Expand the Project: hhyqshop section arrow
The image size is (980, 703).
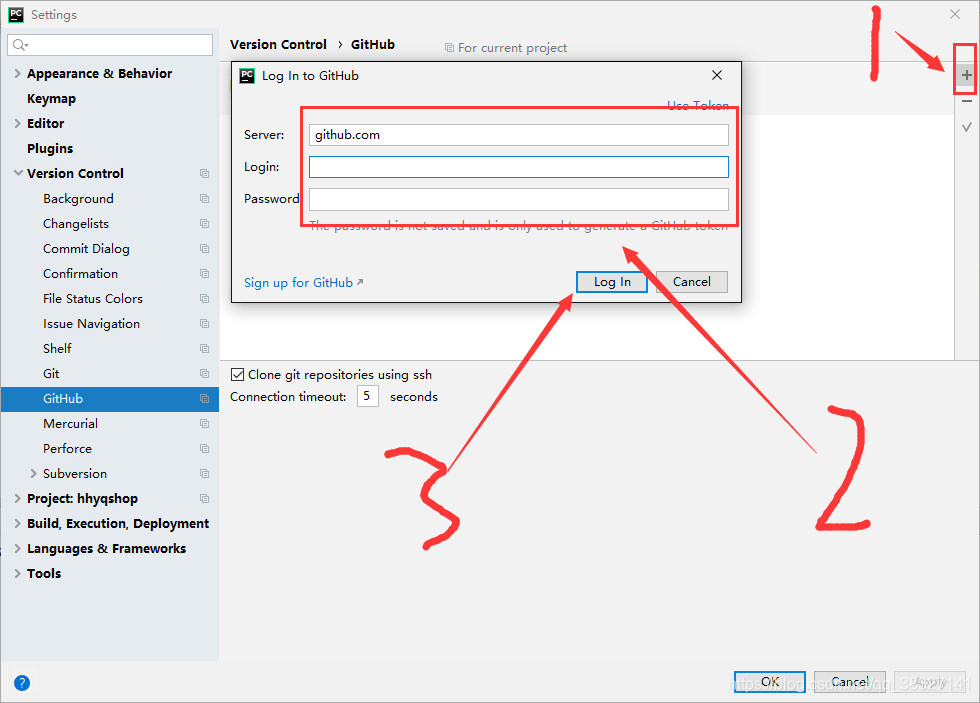18,499
